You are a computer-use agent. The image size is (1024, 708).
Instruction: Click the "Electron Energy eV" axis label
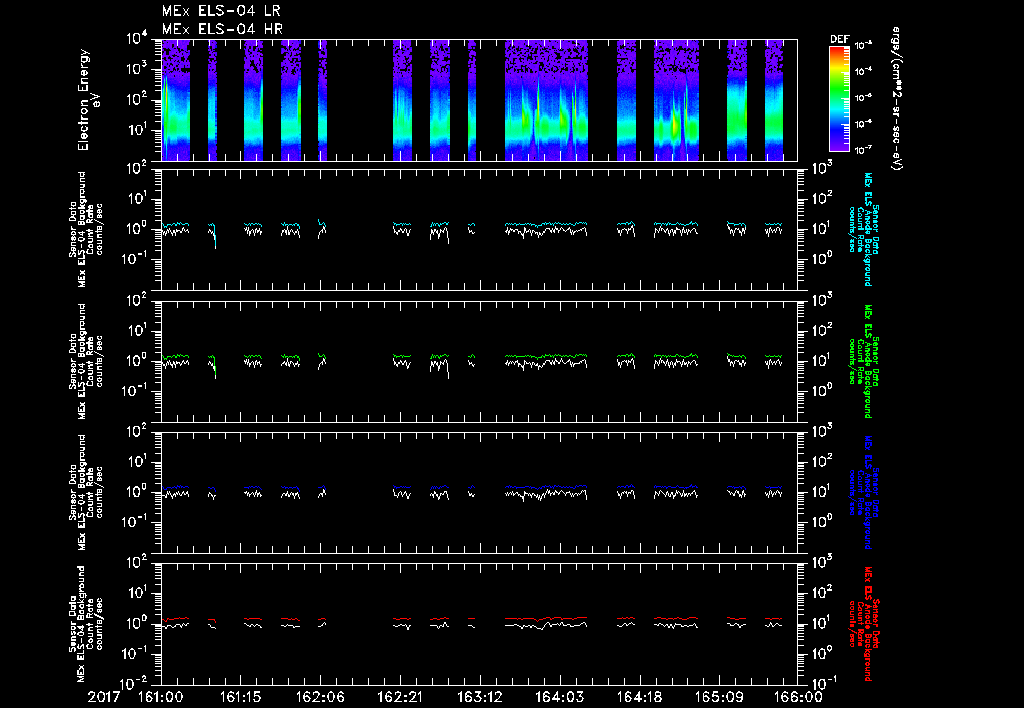(88, 100)
